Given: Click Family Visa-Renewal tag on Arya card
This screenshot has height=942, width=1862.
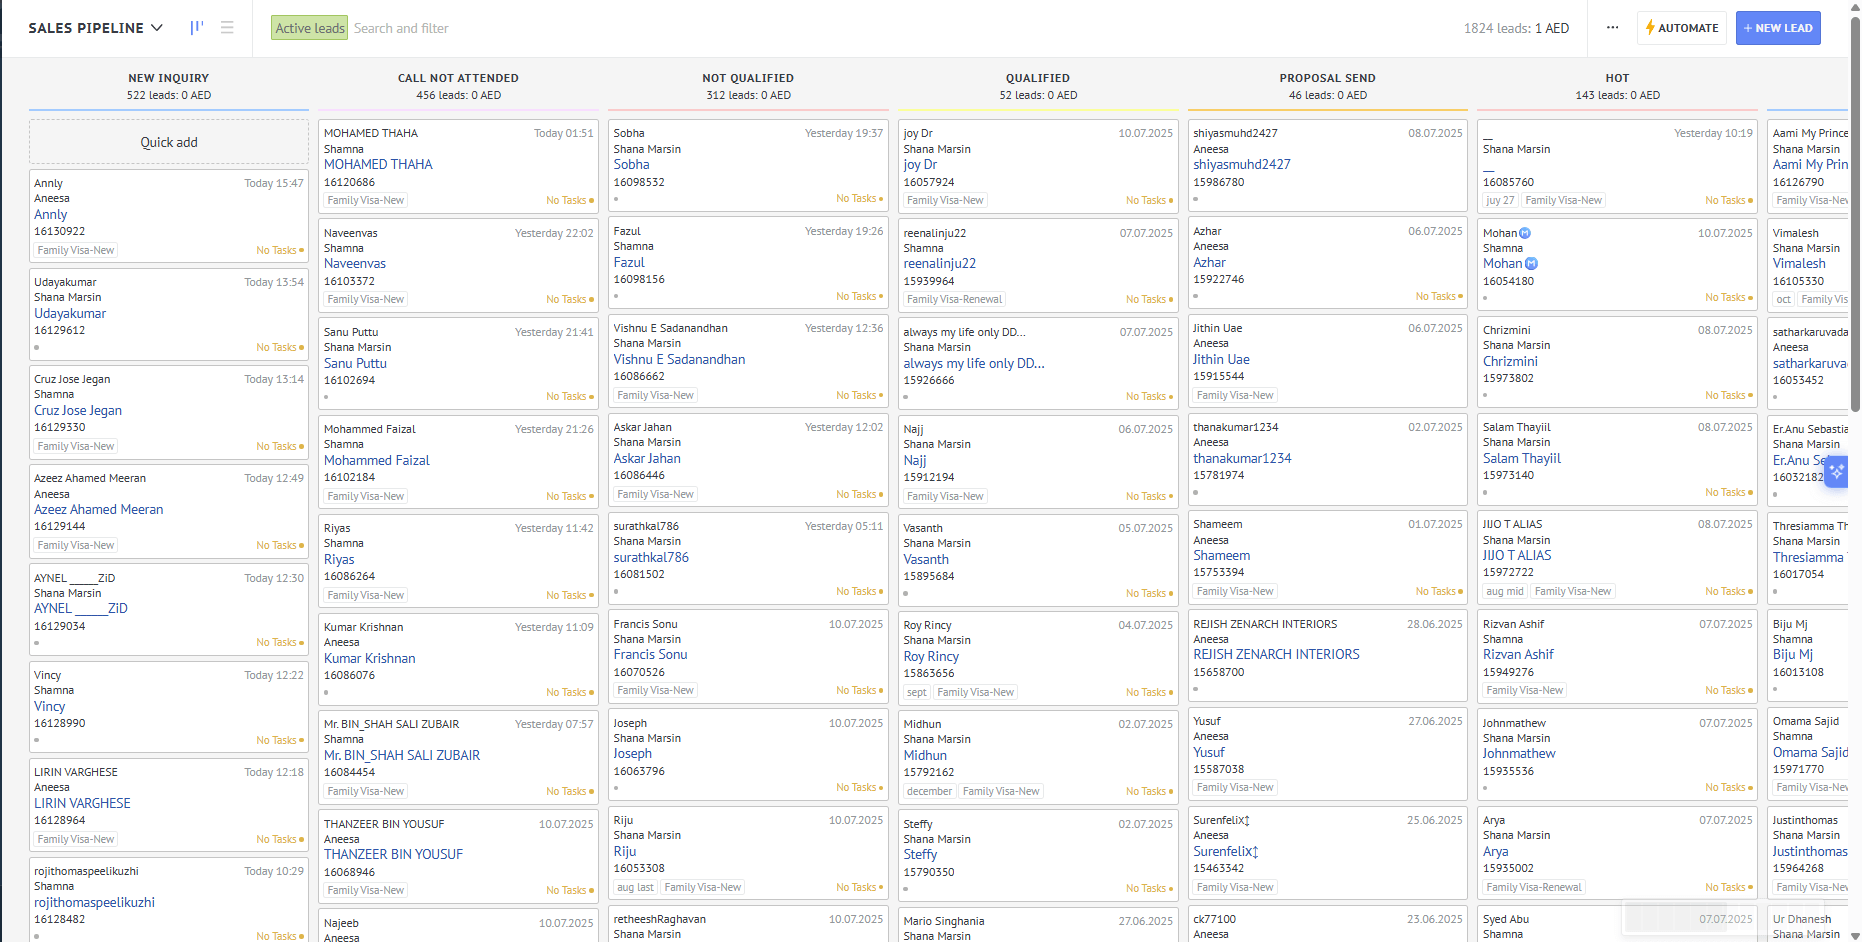Looking at the screenshot, I should click(x=1534, y=887).
